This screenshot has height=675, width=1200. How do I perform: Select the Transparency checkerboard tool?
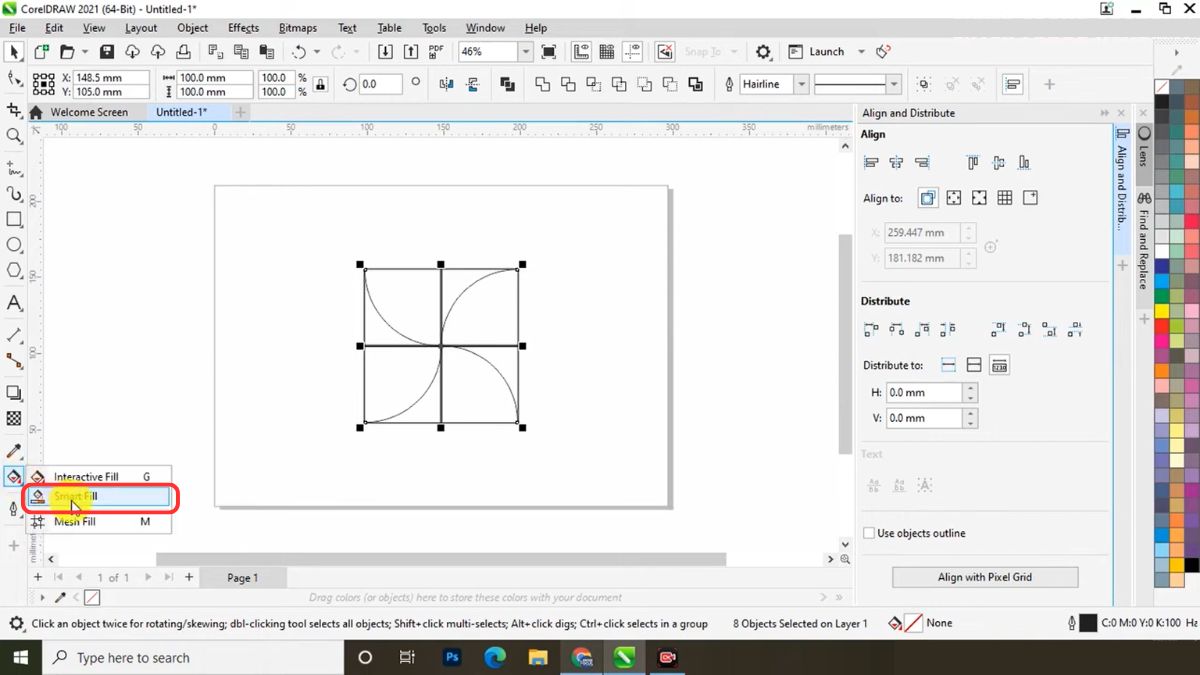point(14,419)
